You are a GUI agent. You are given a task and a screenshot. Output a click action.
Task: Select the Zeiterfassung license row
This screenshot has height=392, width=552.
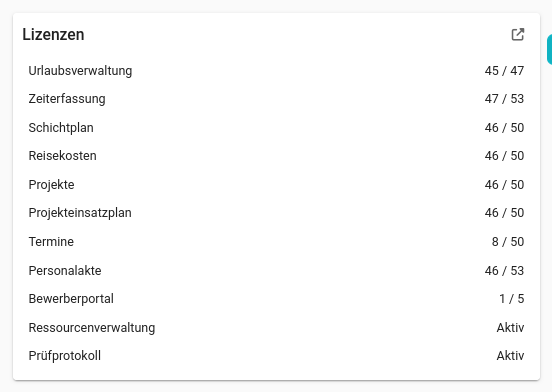pos(276,99)
